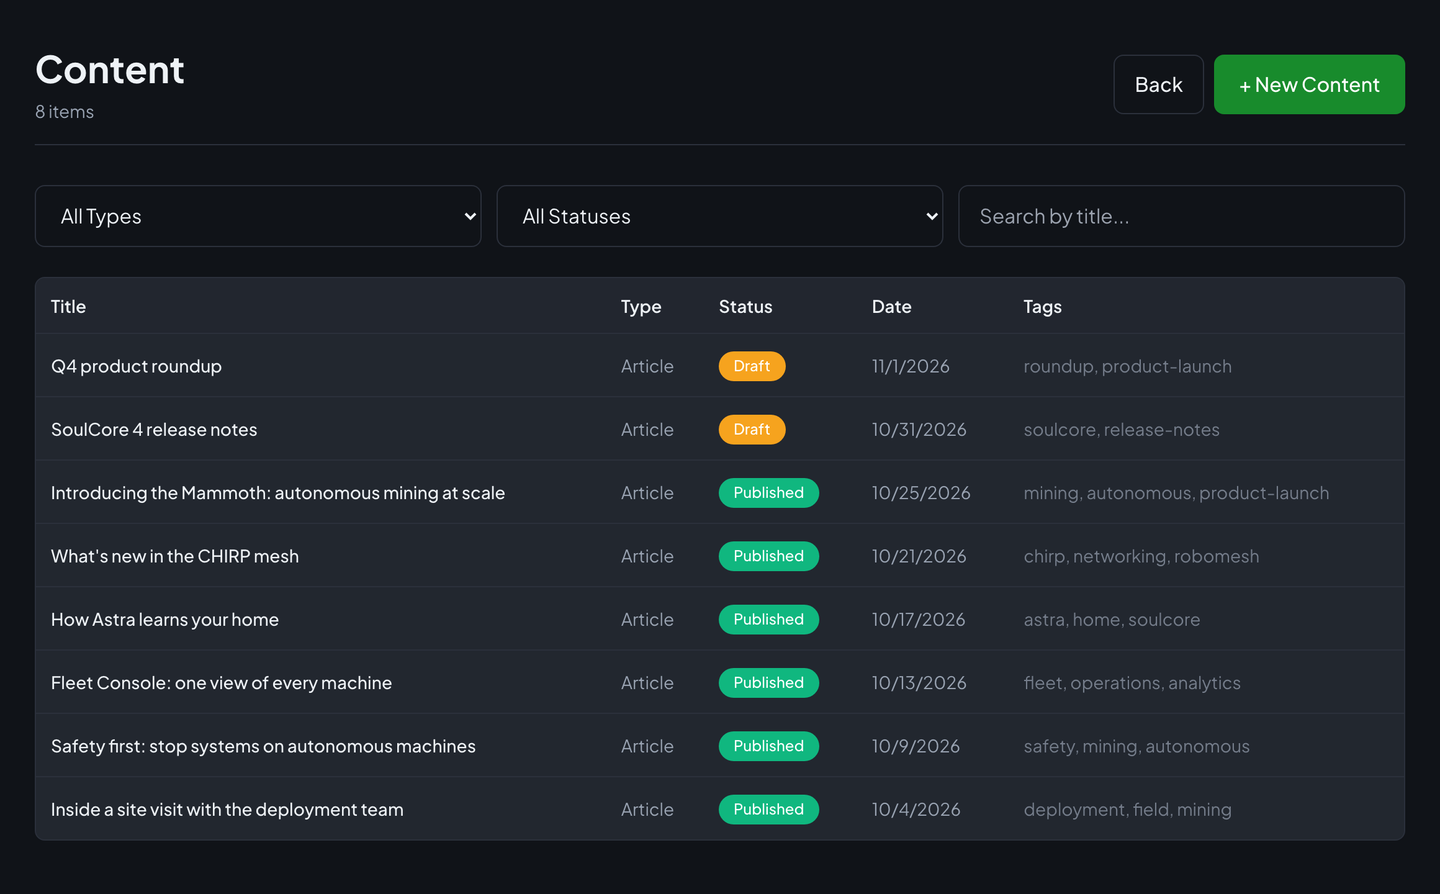Click tags fleet, operations, analytics

click(x=1132, y=683)
